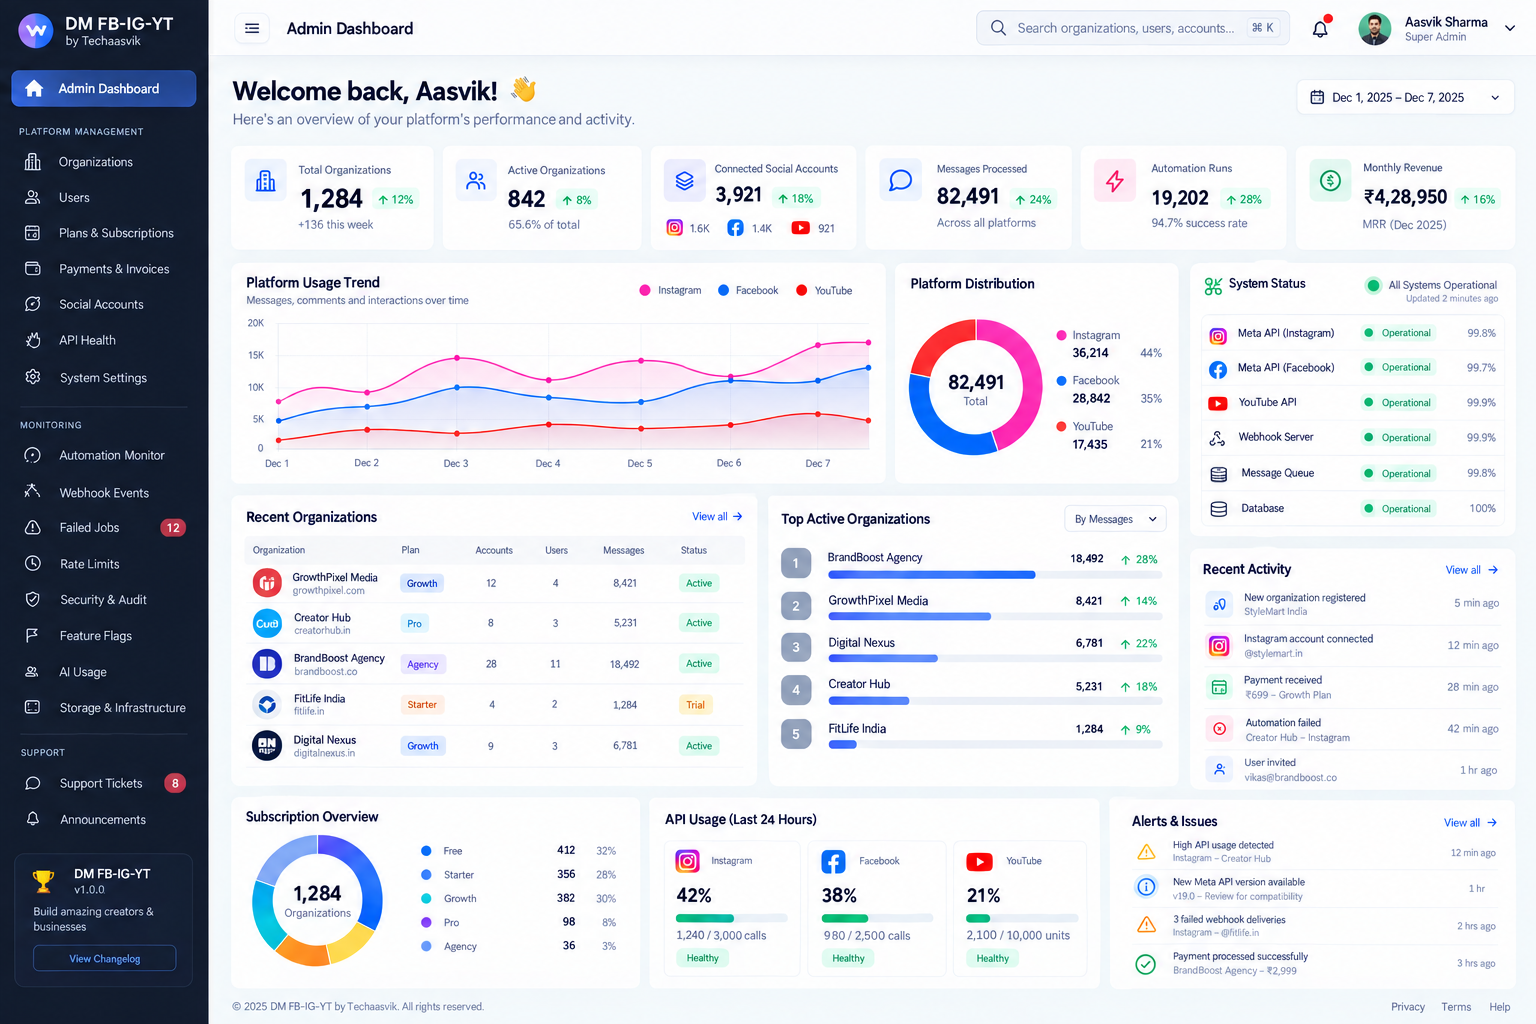1536x1024 pixels.
Task: Open the Privacy footer link
Action: tap(1408, 1007)
